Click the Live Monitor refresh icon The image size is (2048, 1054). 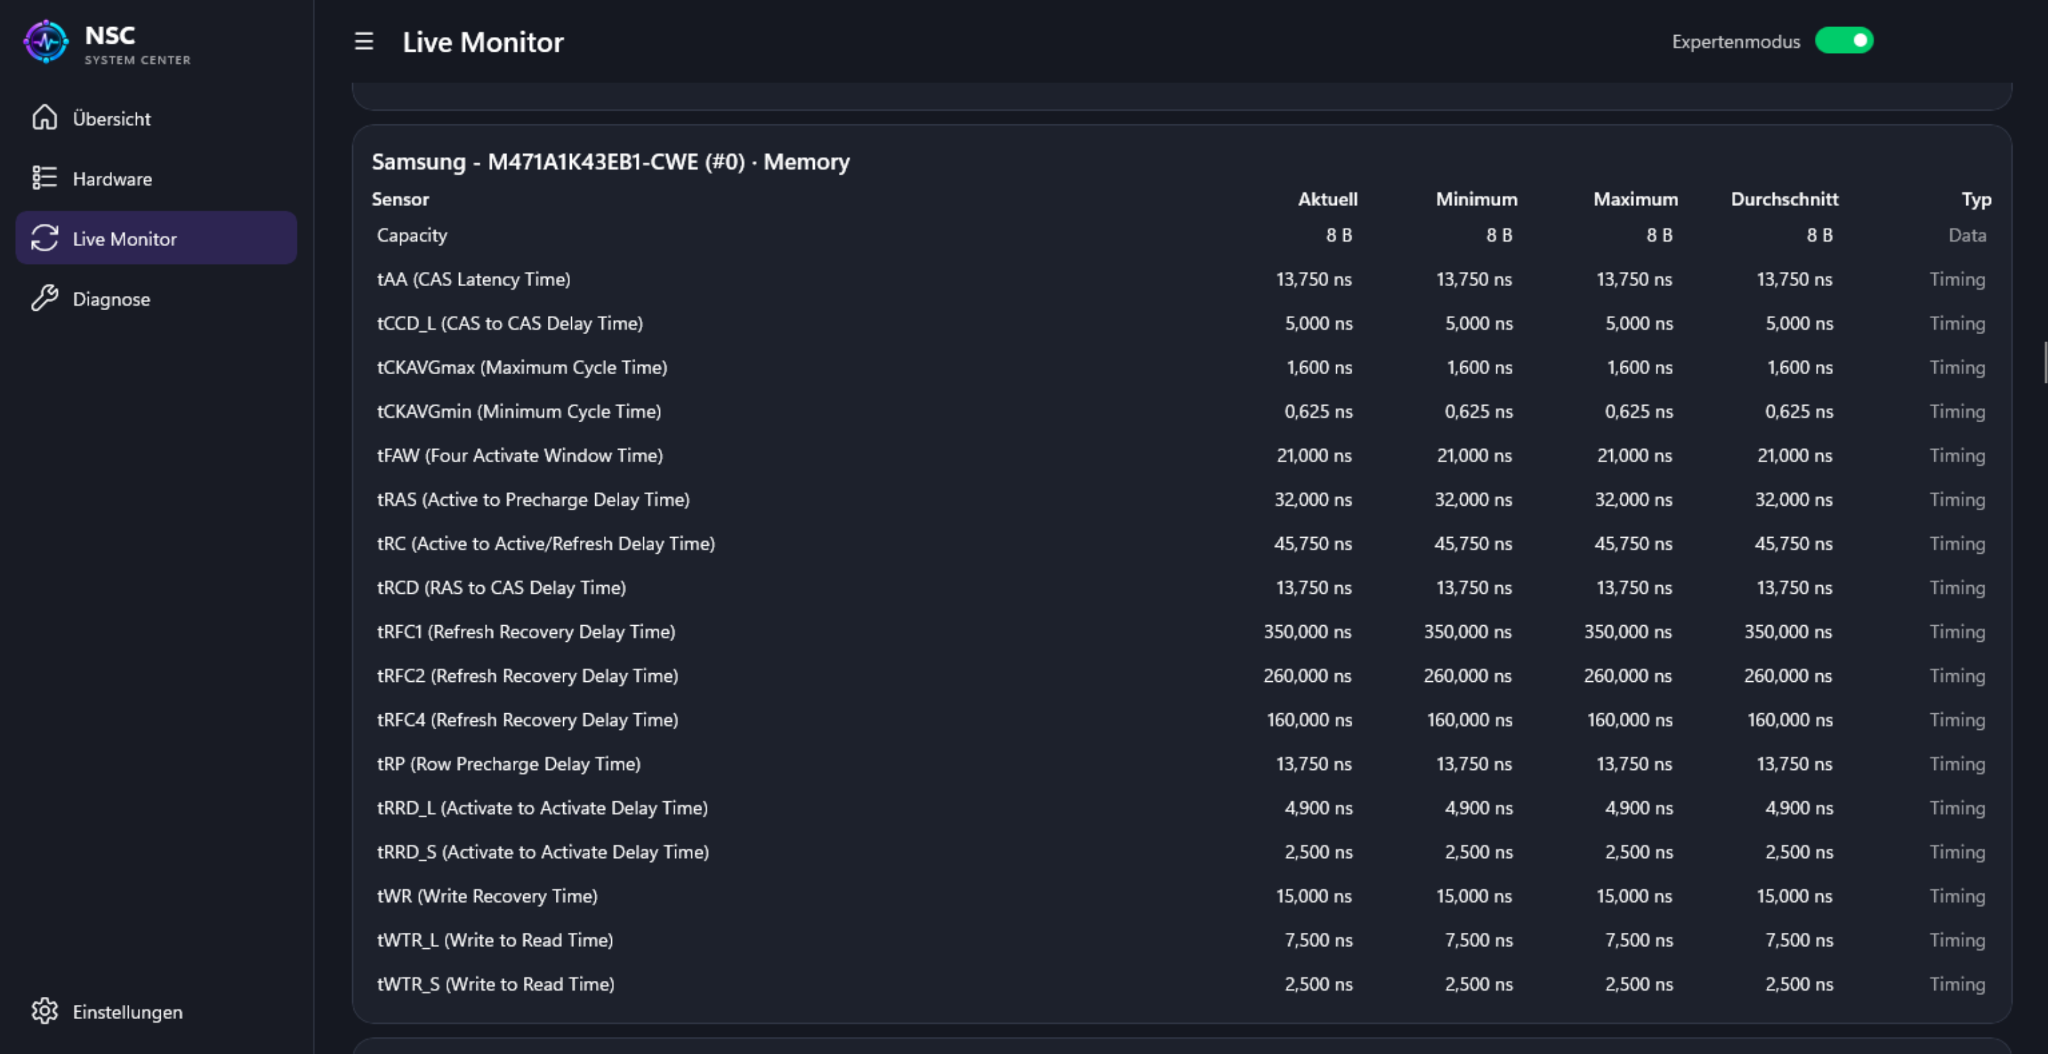[45, 238]
